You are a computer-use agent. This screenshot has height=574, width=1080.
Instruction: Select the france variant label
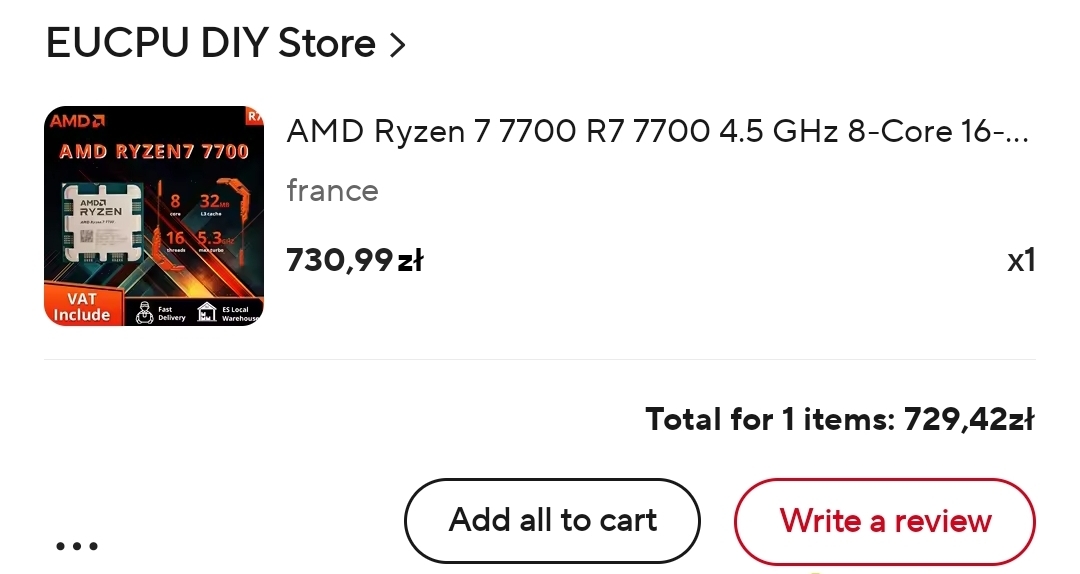332,190
